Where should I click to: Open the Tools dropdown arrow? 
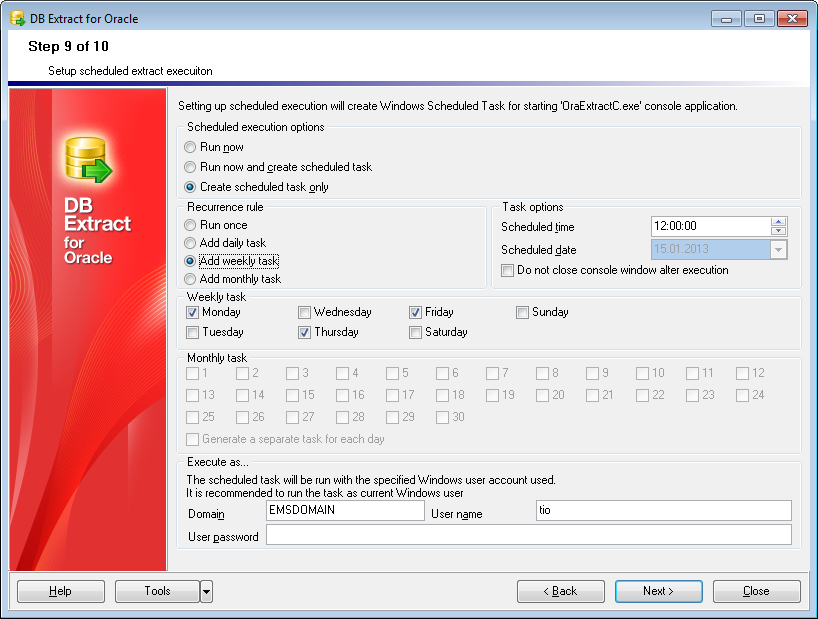coord(207,591)
